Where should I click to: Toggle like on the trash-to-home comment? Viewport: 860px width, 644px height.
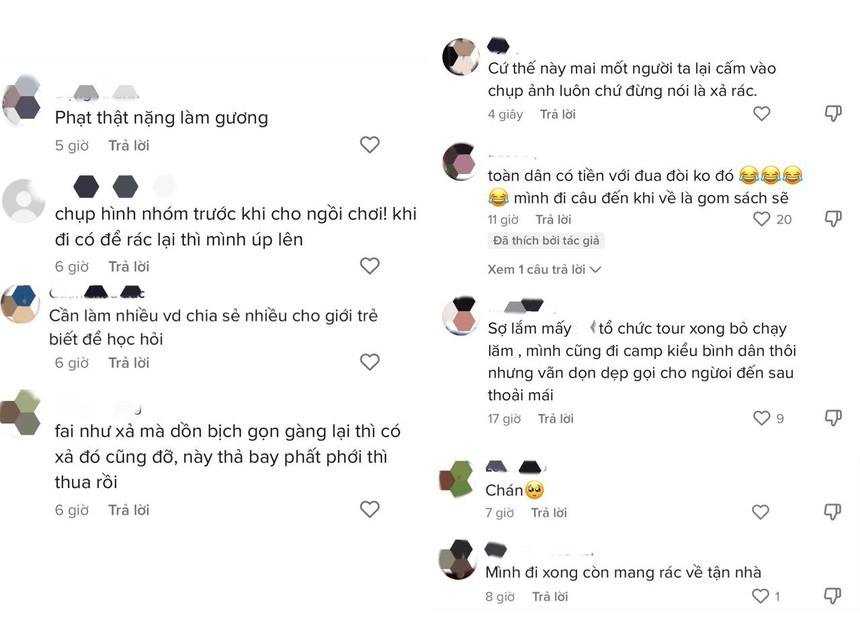(761, 596)
